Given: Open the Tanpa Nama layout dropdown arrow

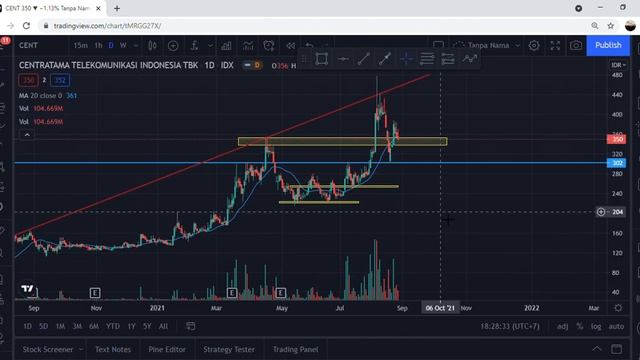Looking at the screenshot, I should coord(518,45).
